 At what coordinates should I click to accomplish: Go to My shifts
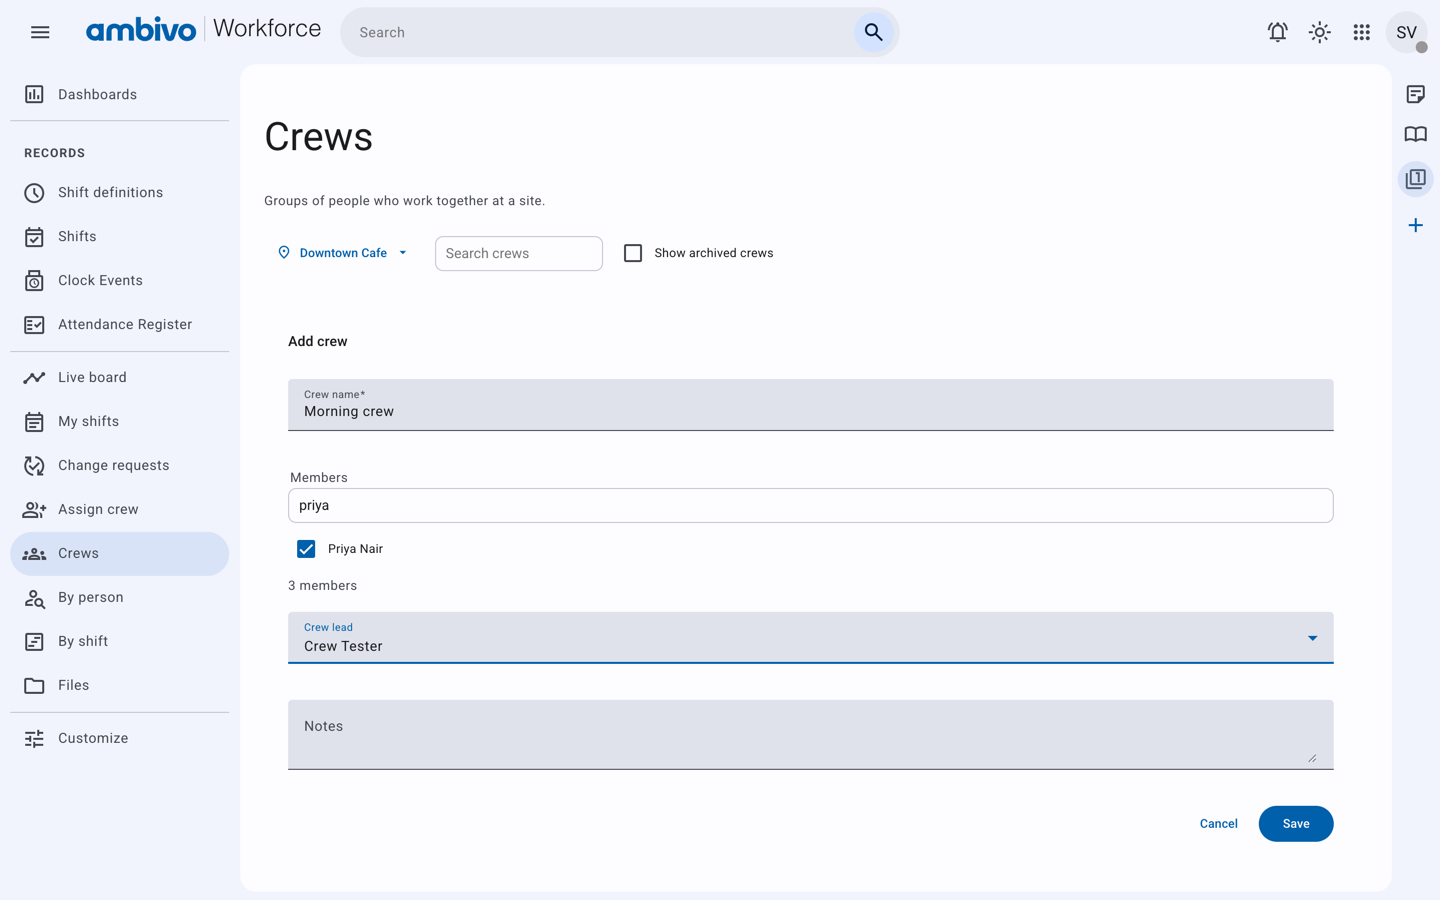(x=120, y=421)
